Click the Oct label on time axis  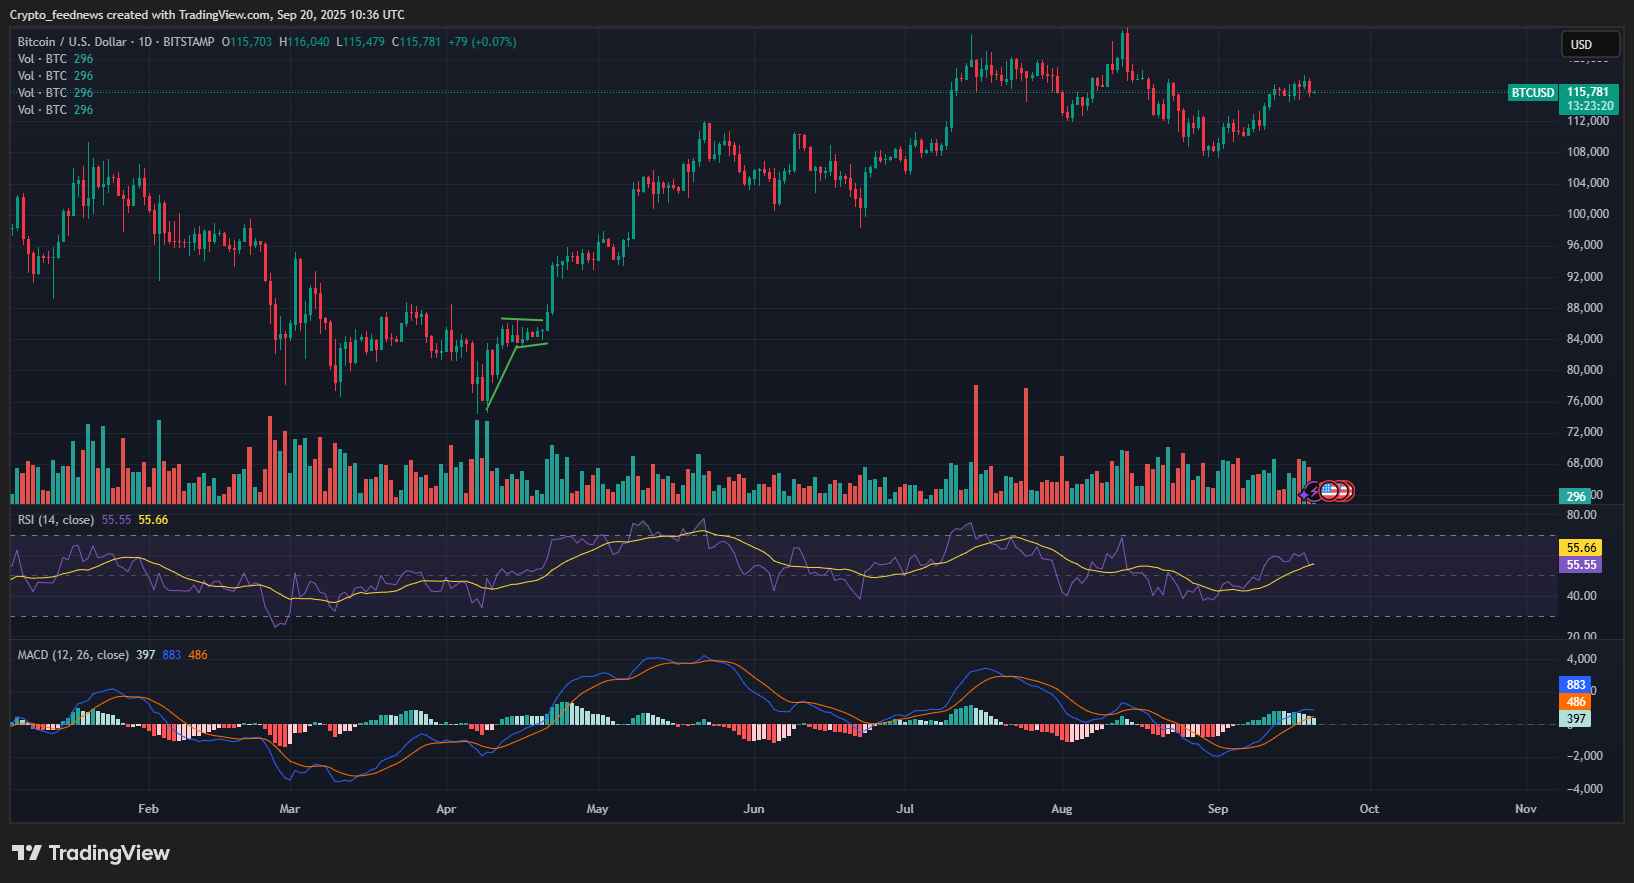click(x=1369, y=809)
